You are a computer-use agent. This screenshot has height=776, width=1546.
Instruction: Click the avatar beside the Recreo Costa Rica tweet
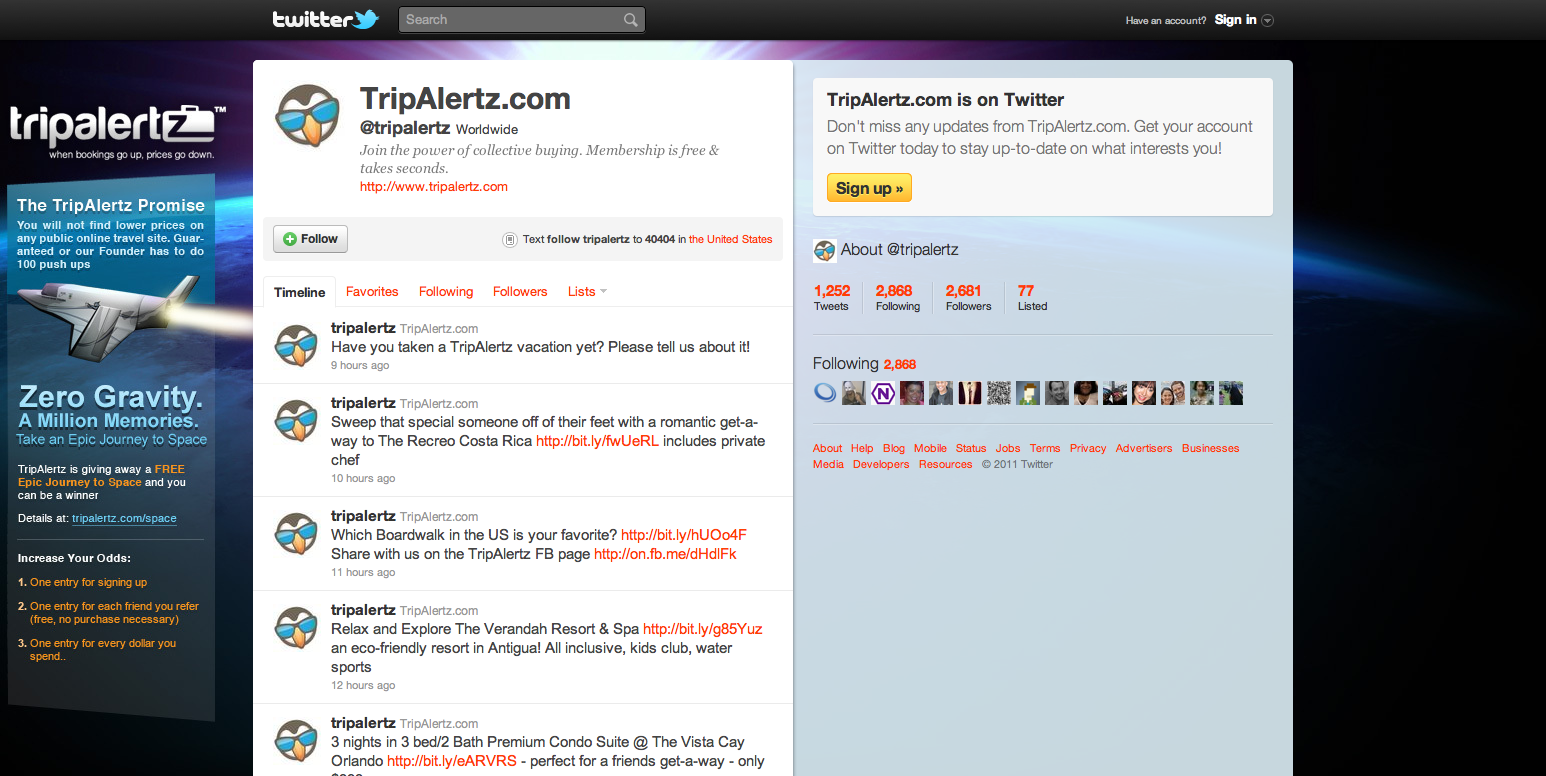point(297,421)
